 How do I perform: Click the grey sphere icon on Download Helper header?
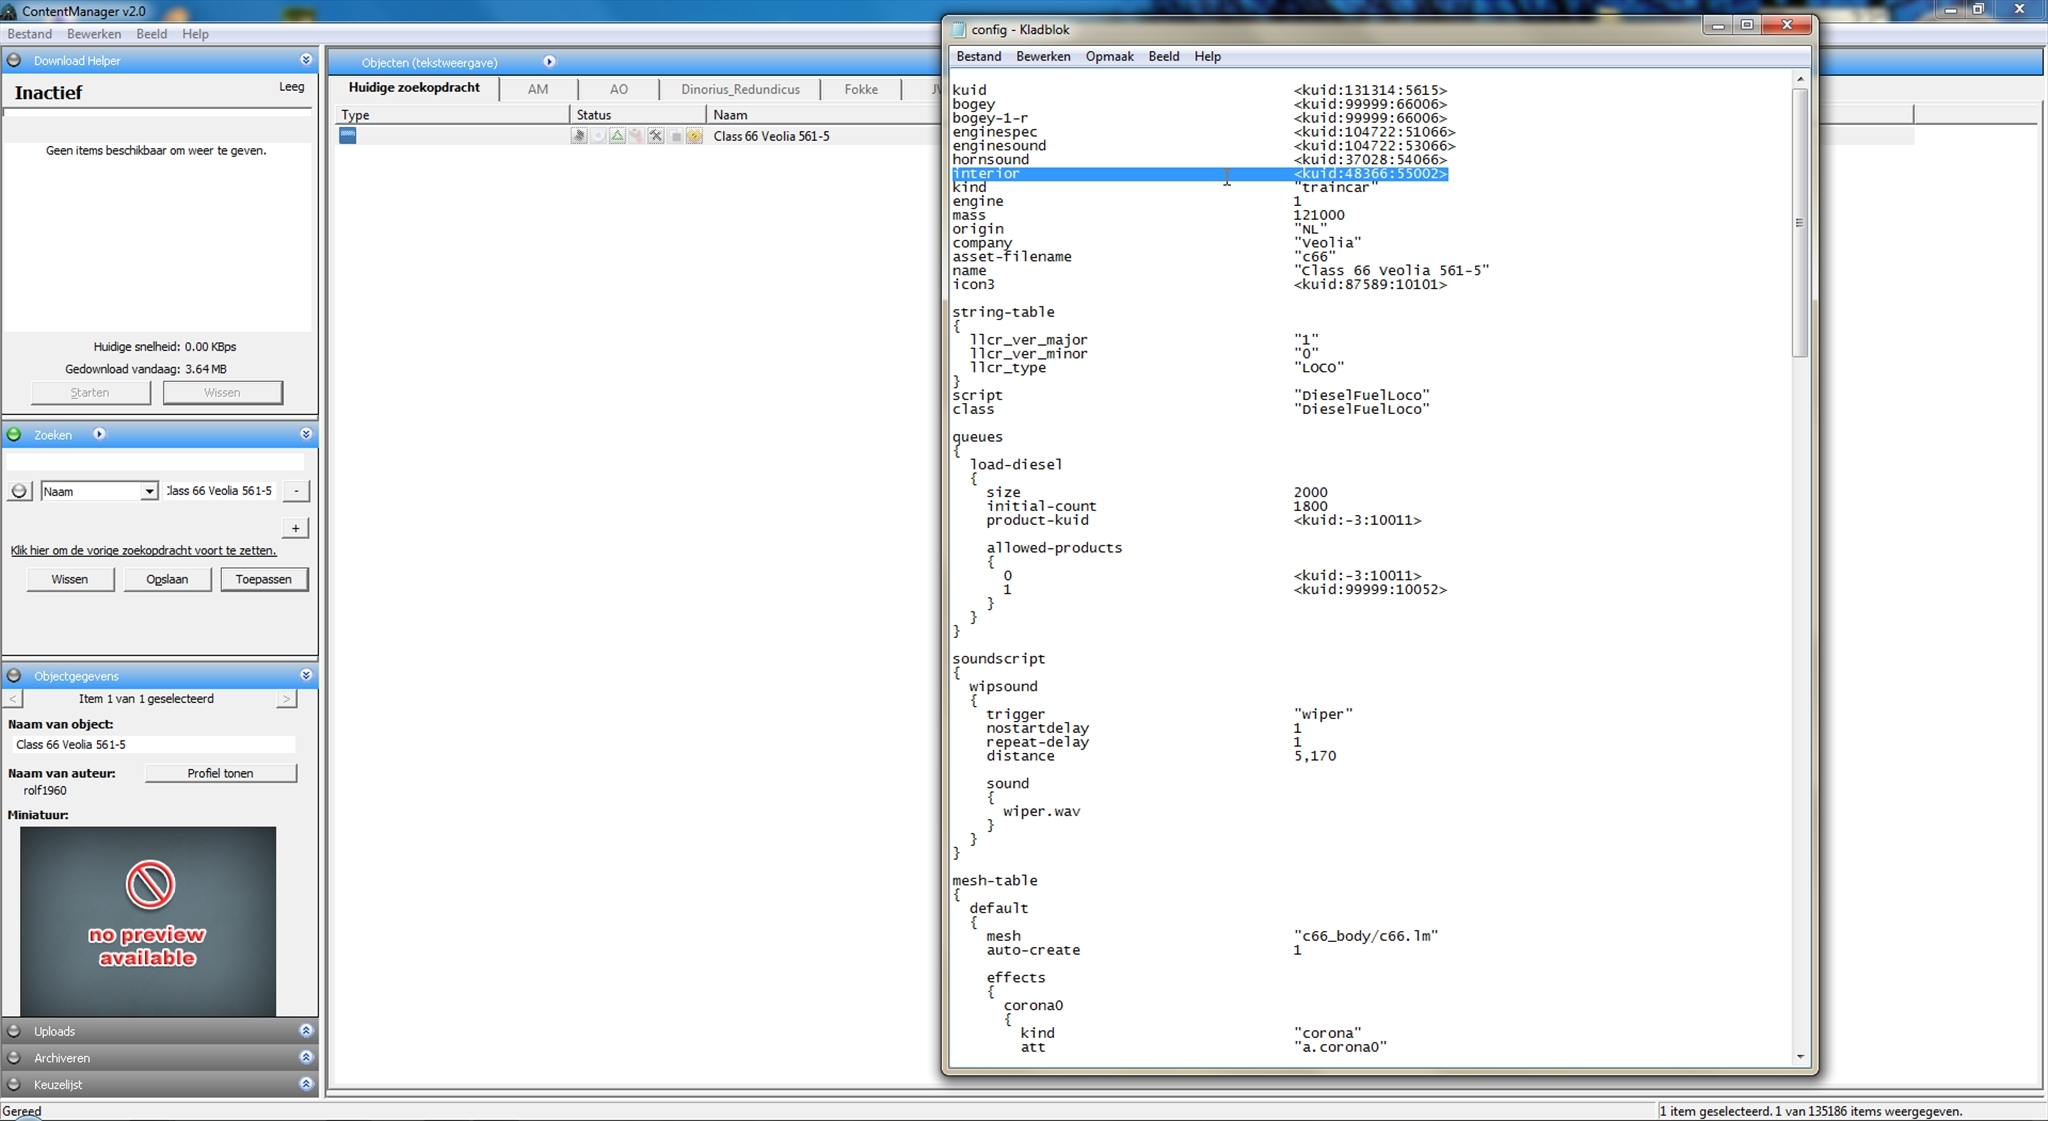(14, 61)
